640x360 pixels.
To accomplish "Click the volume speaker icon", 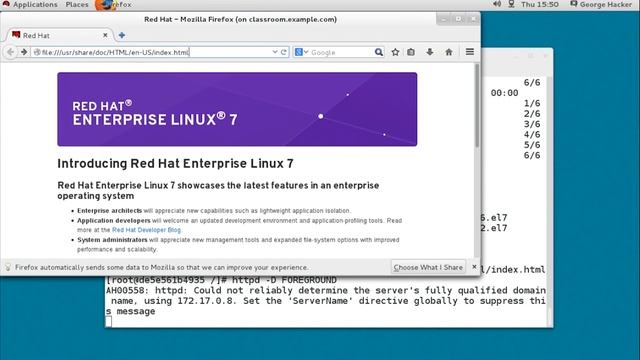I will [497, 4].
